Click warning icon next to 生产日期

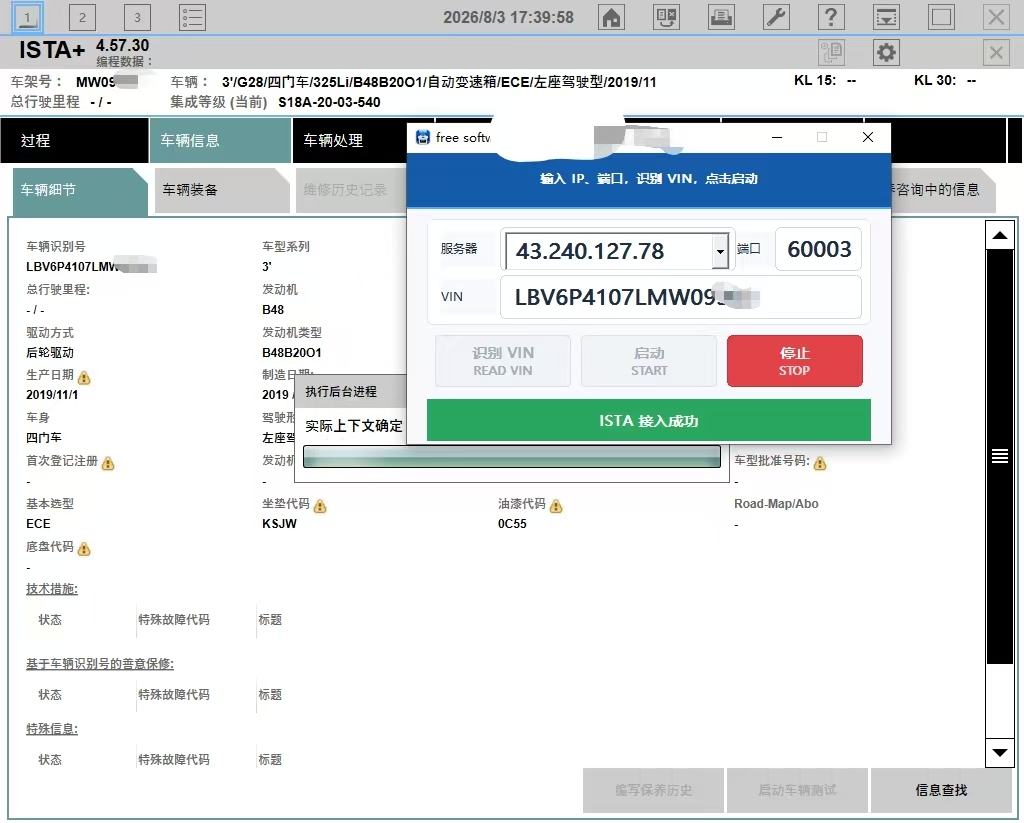pos(84,378)
